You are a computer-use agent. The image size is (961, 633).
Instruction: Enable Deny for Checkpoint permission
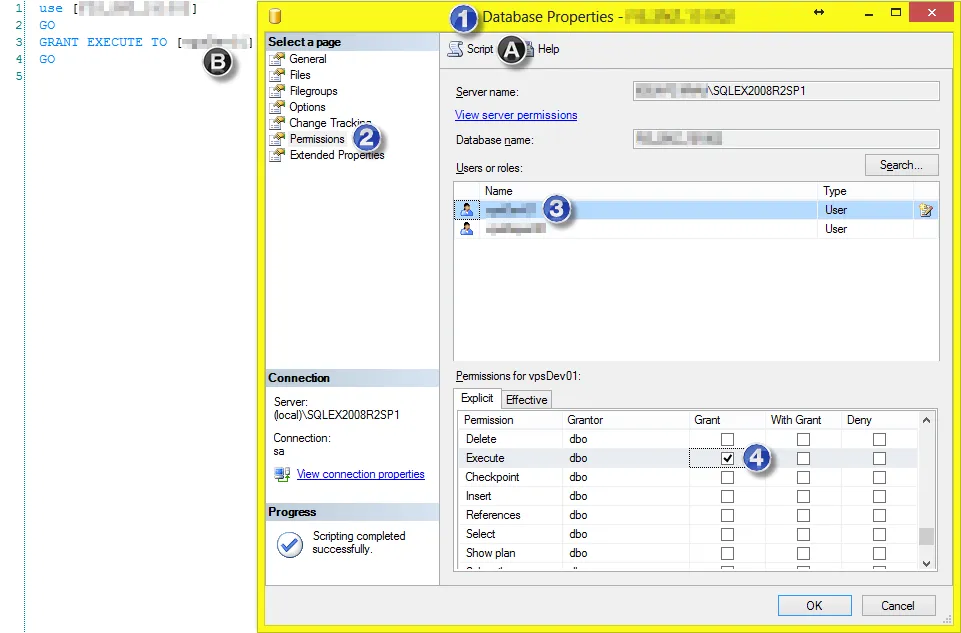coord(879,477)
